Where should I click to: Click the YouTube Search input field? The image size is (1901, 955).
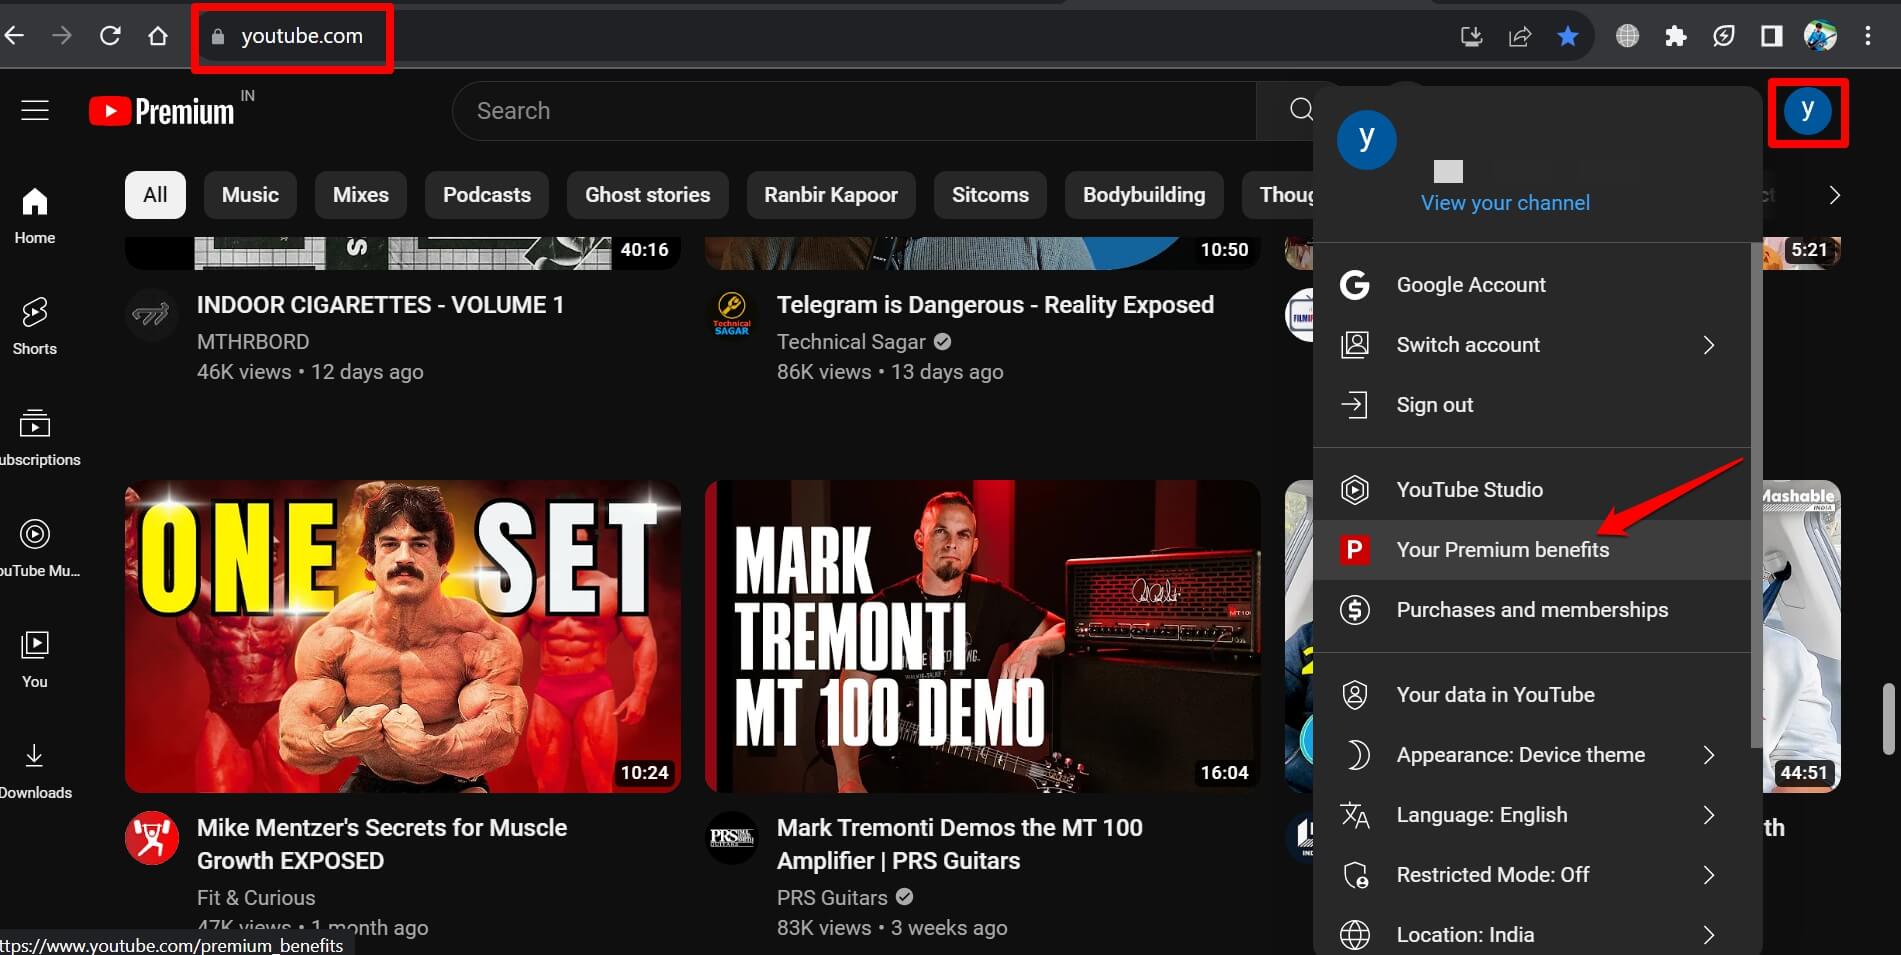click(x=855, y=111)
